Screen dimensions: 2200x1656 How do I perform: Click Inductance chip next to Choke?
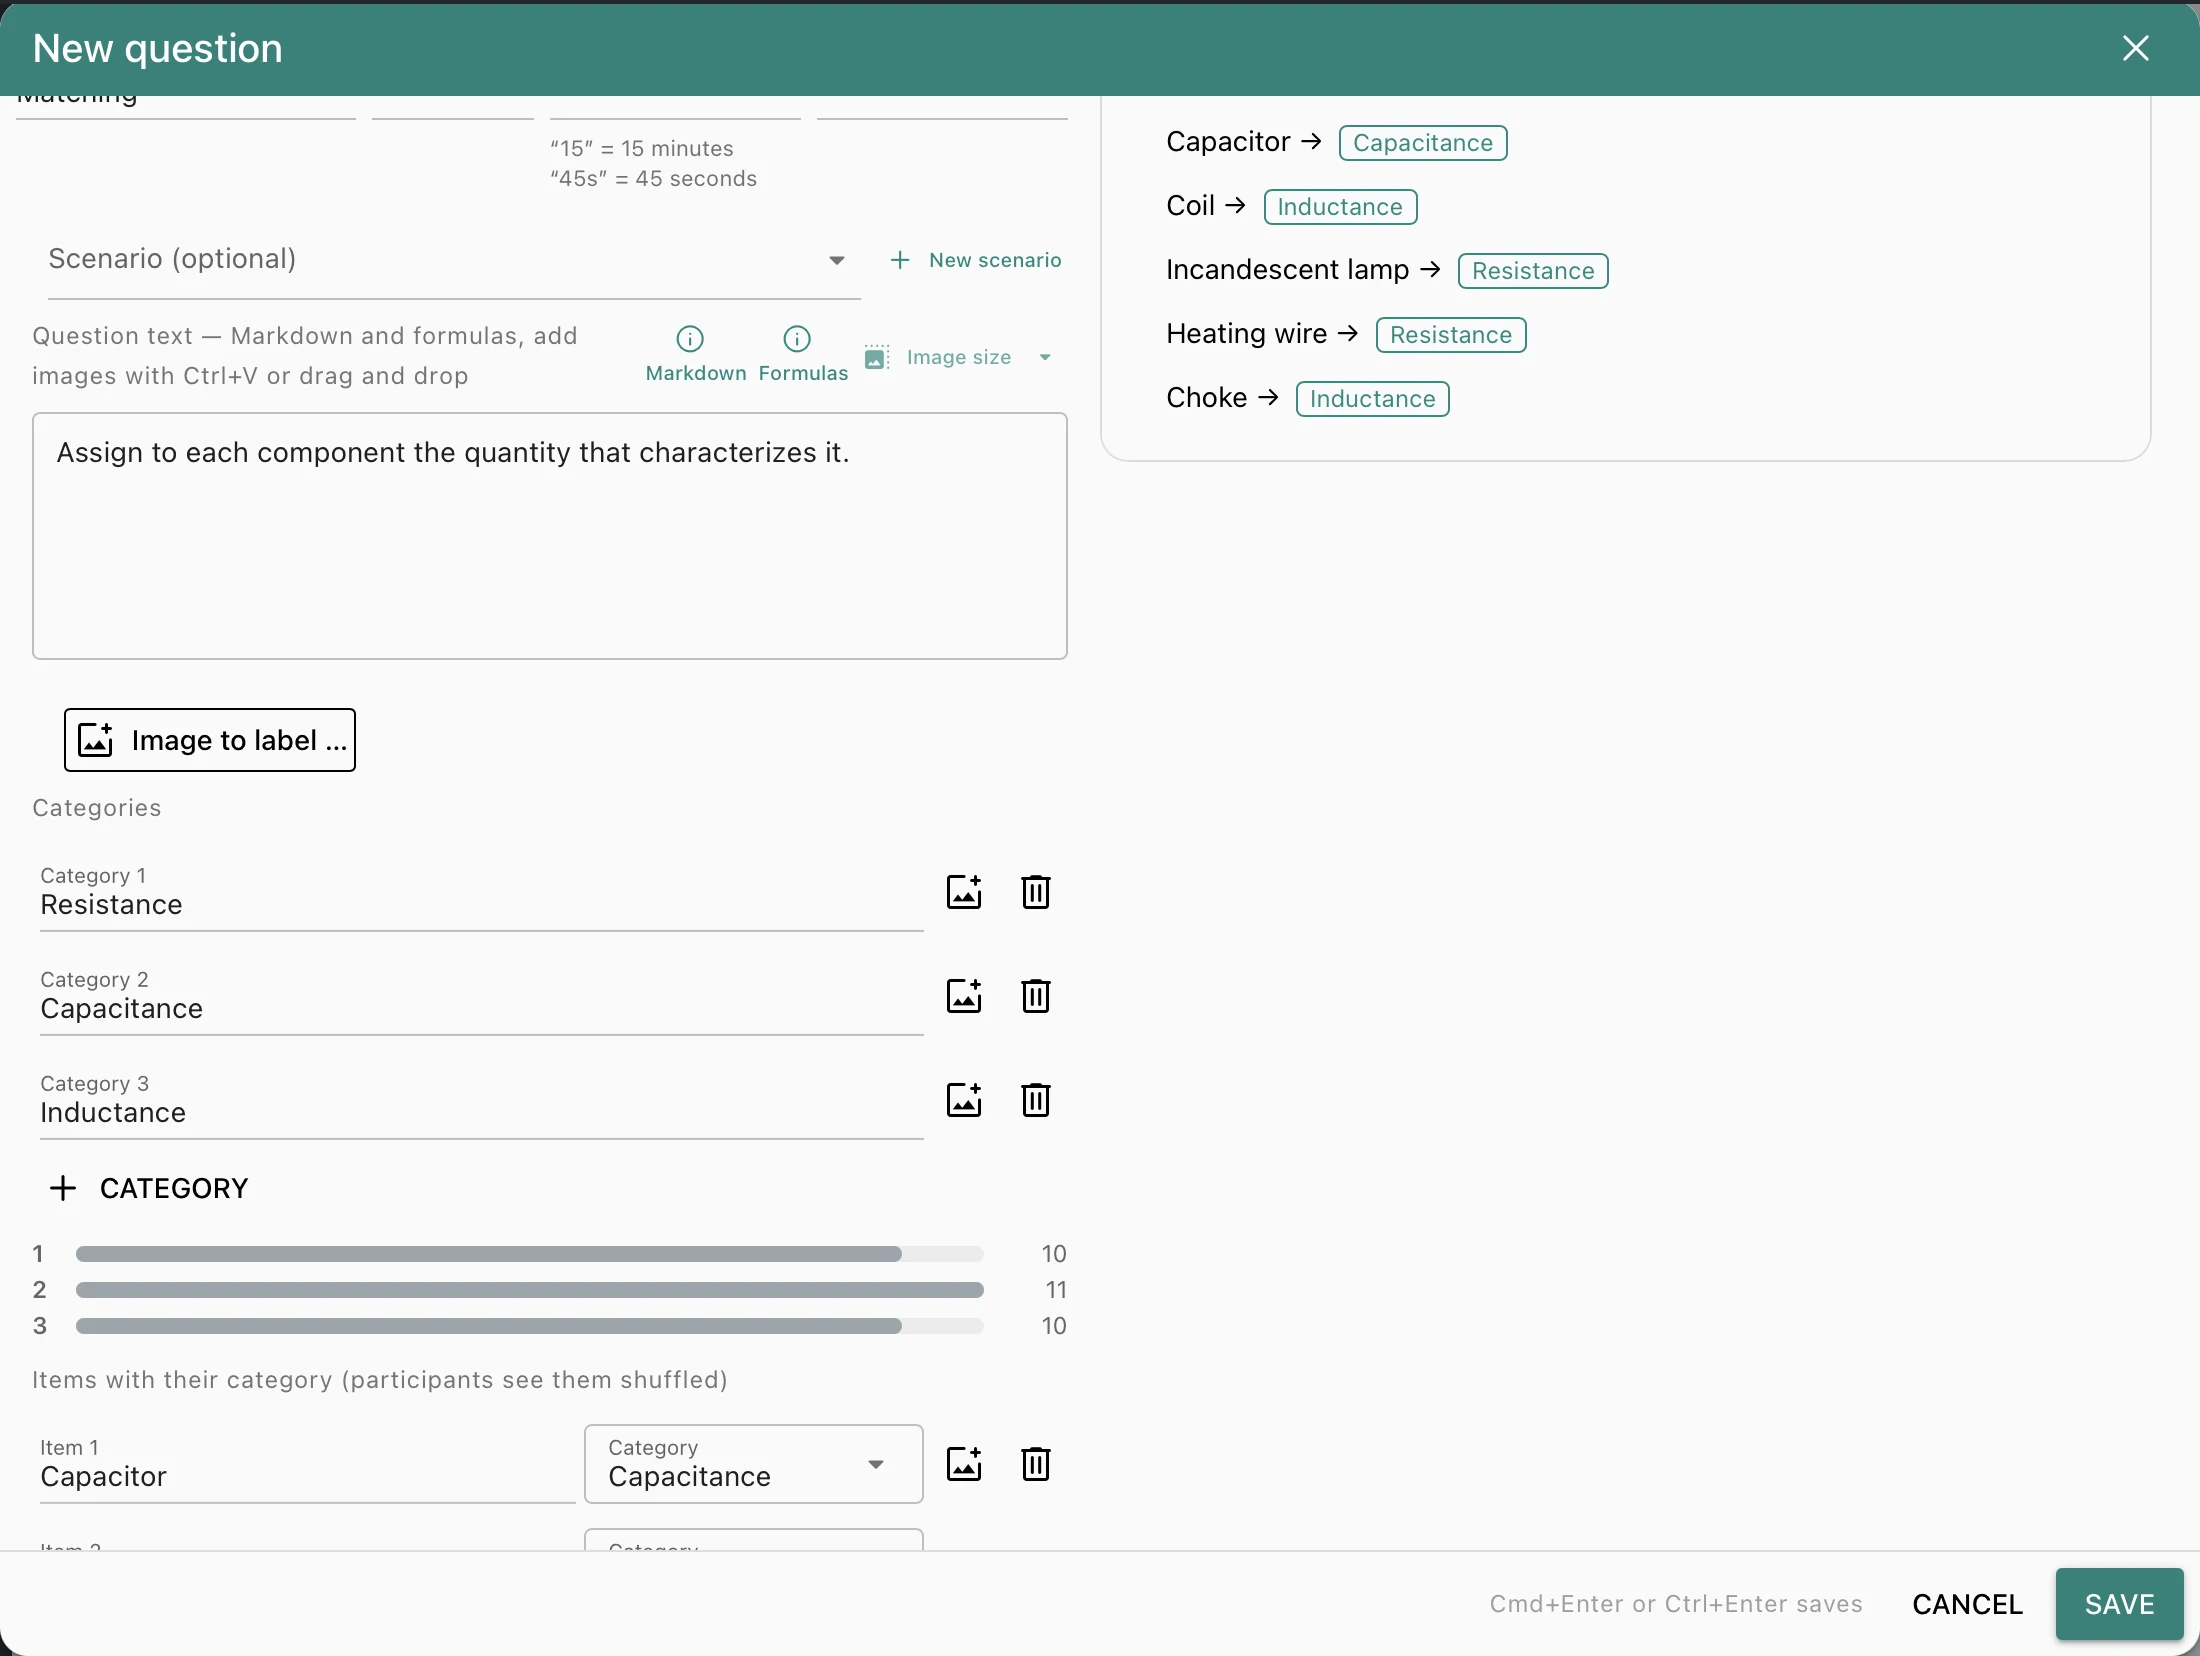(x=1372, y=399)
